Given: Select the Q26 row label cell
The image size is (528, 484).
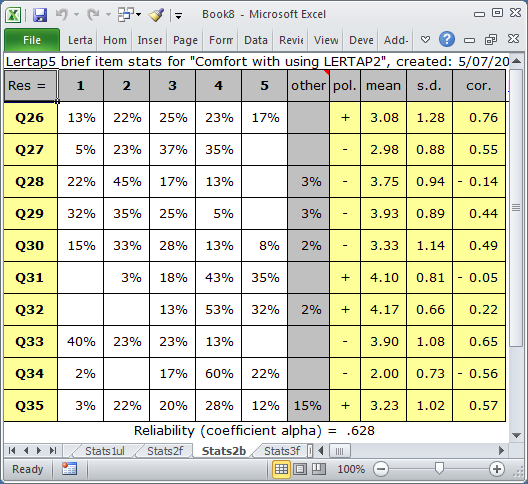Looking at the screenshot, I should (x=30, y=118).
